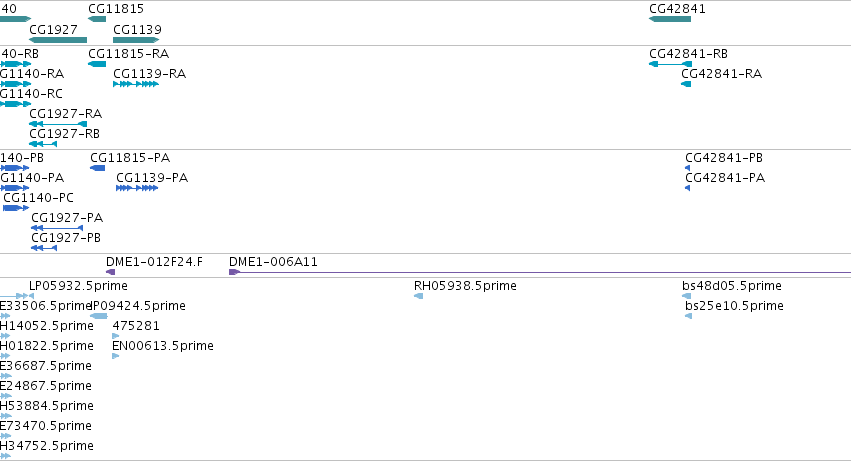
Task: Click the CG11815 gene glyph
Action: click(97, 19)
